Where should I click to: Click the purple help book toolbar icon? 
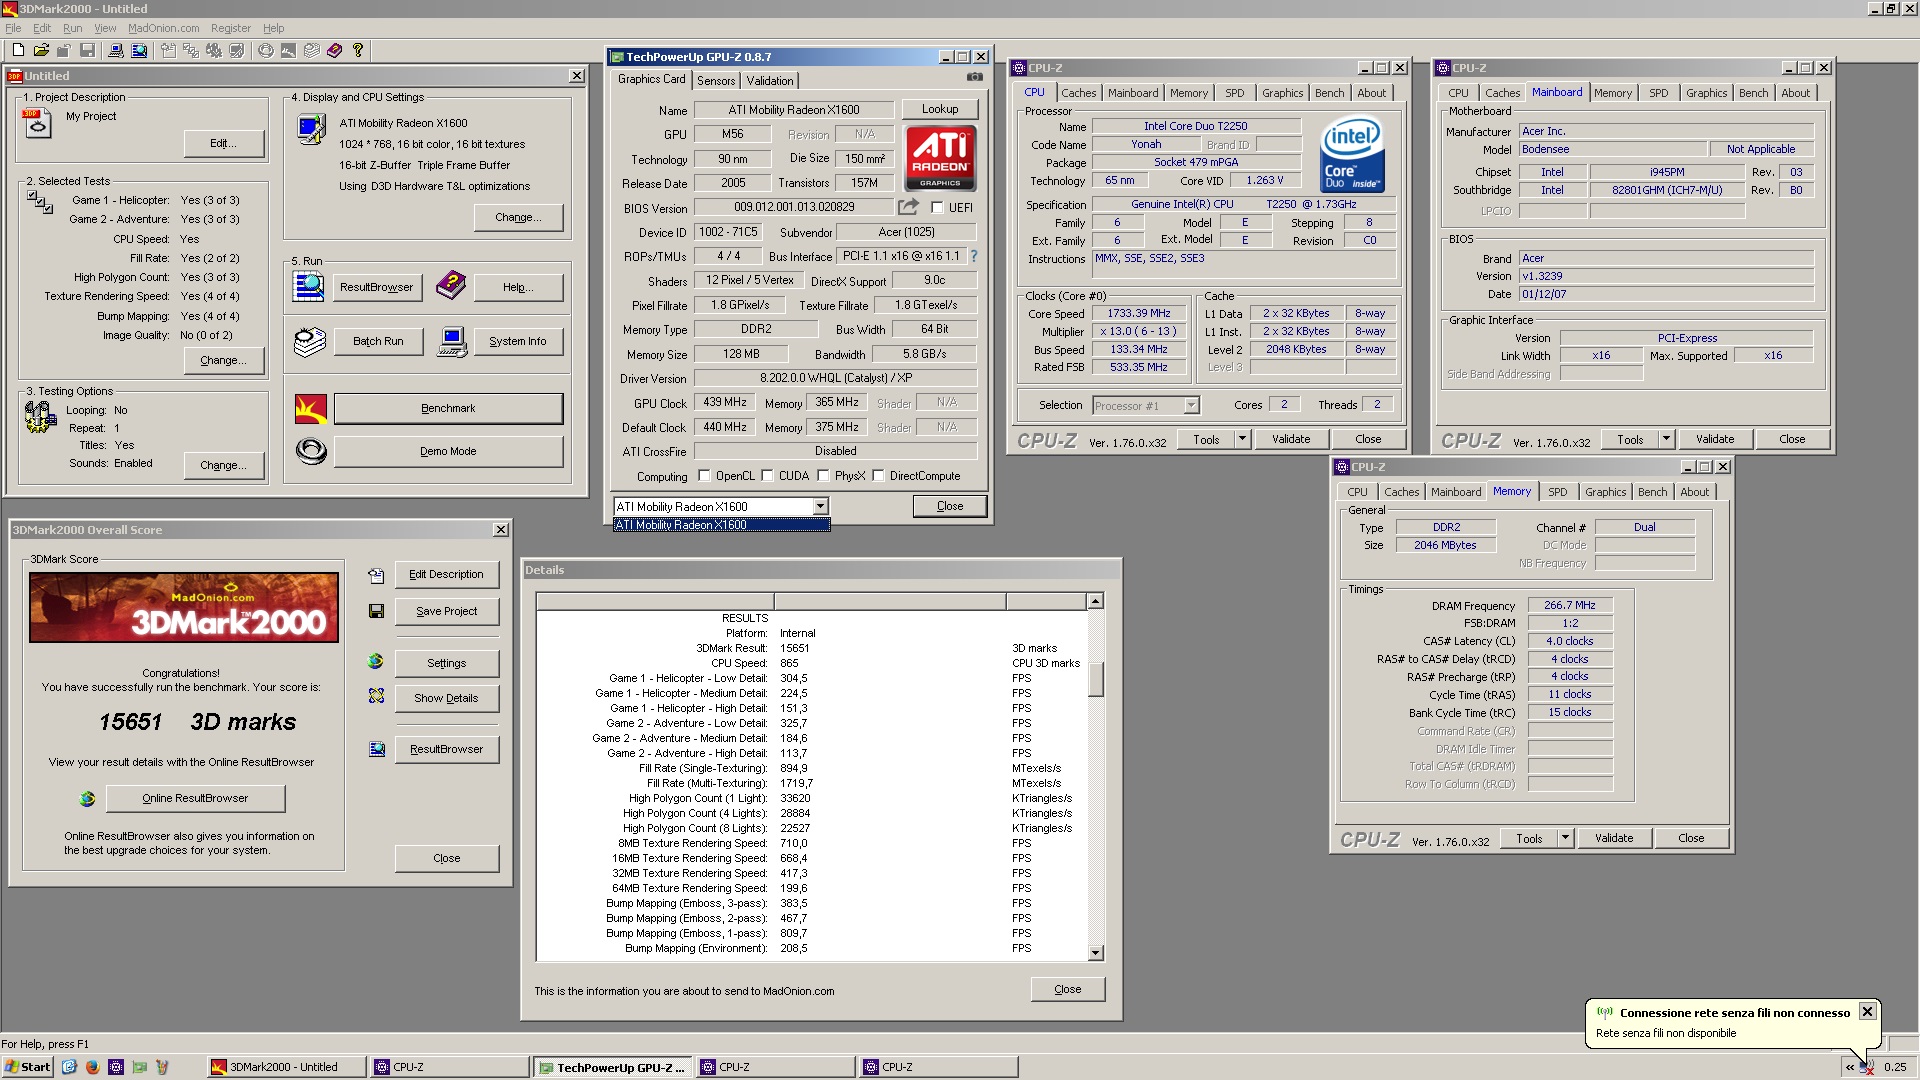pos(334,50)
